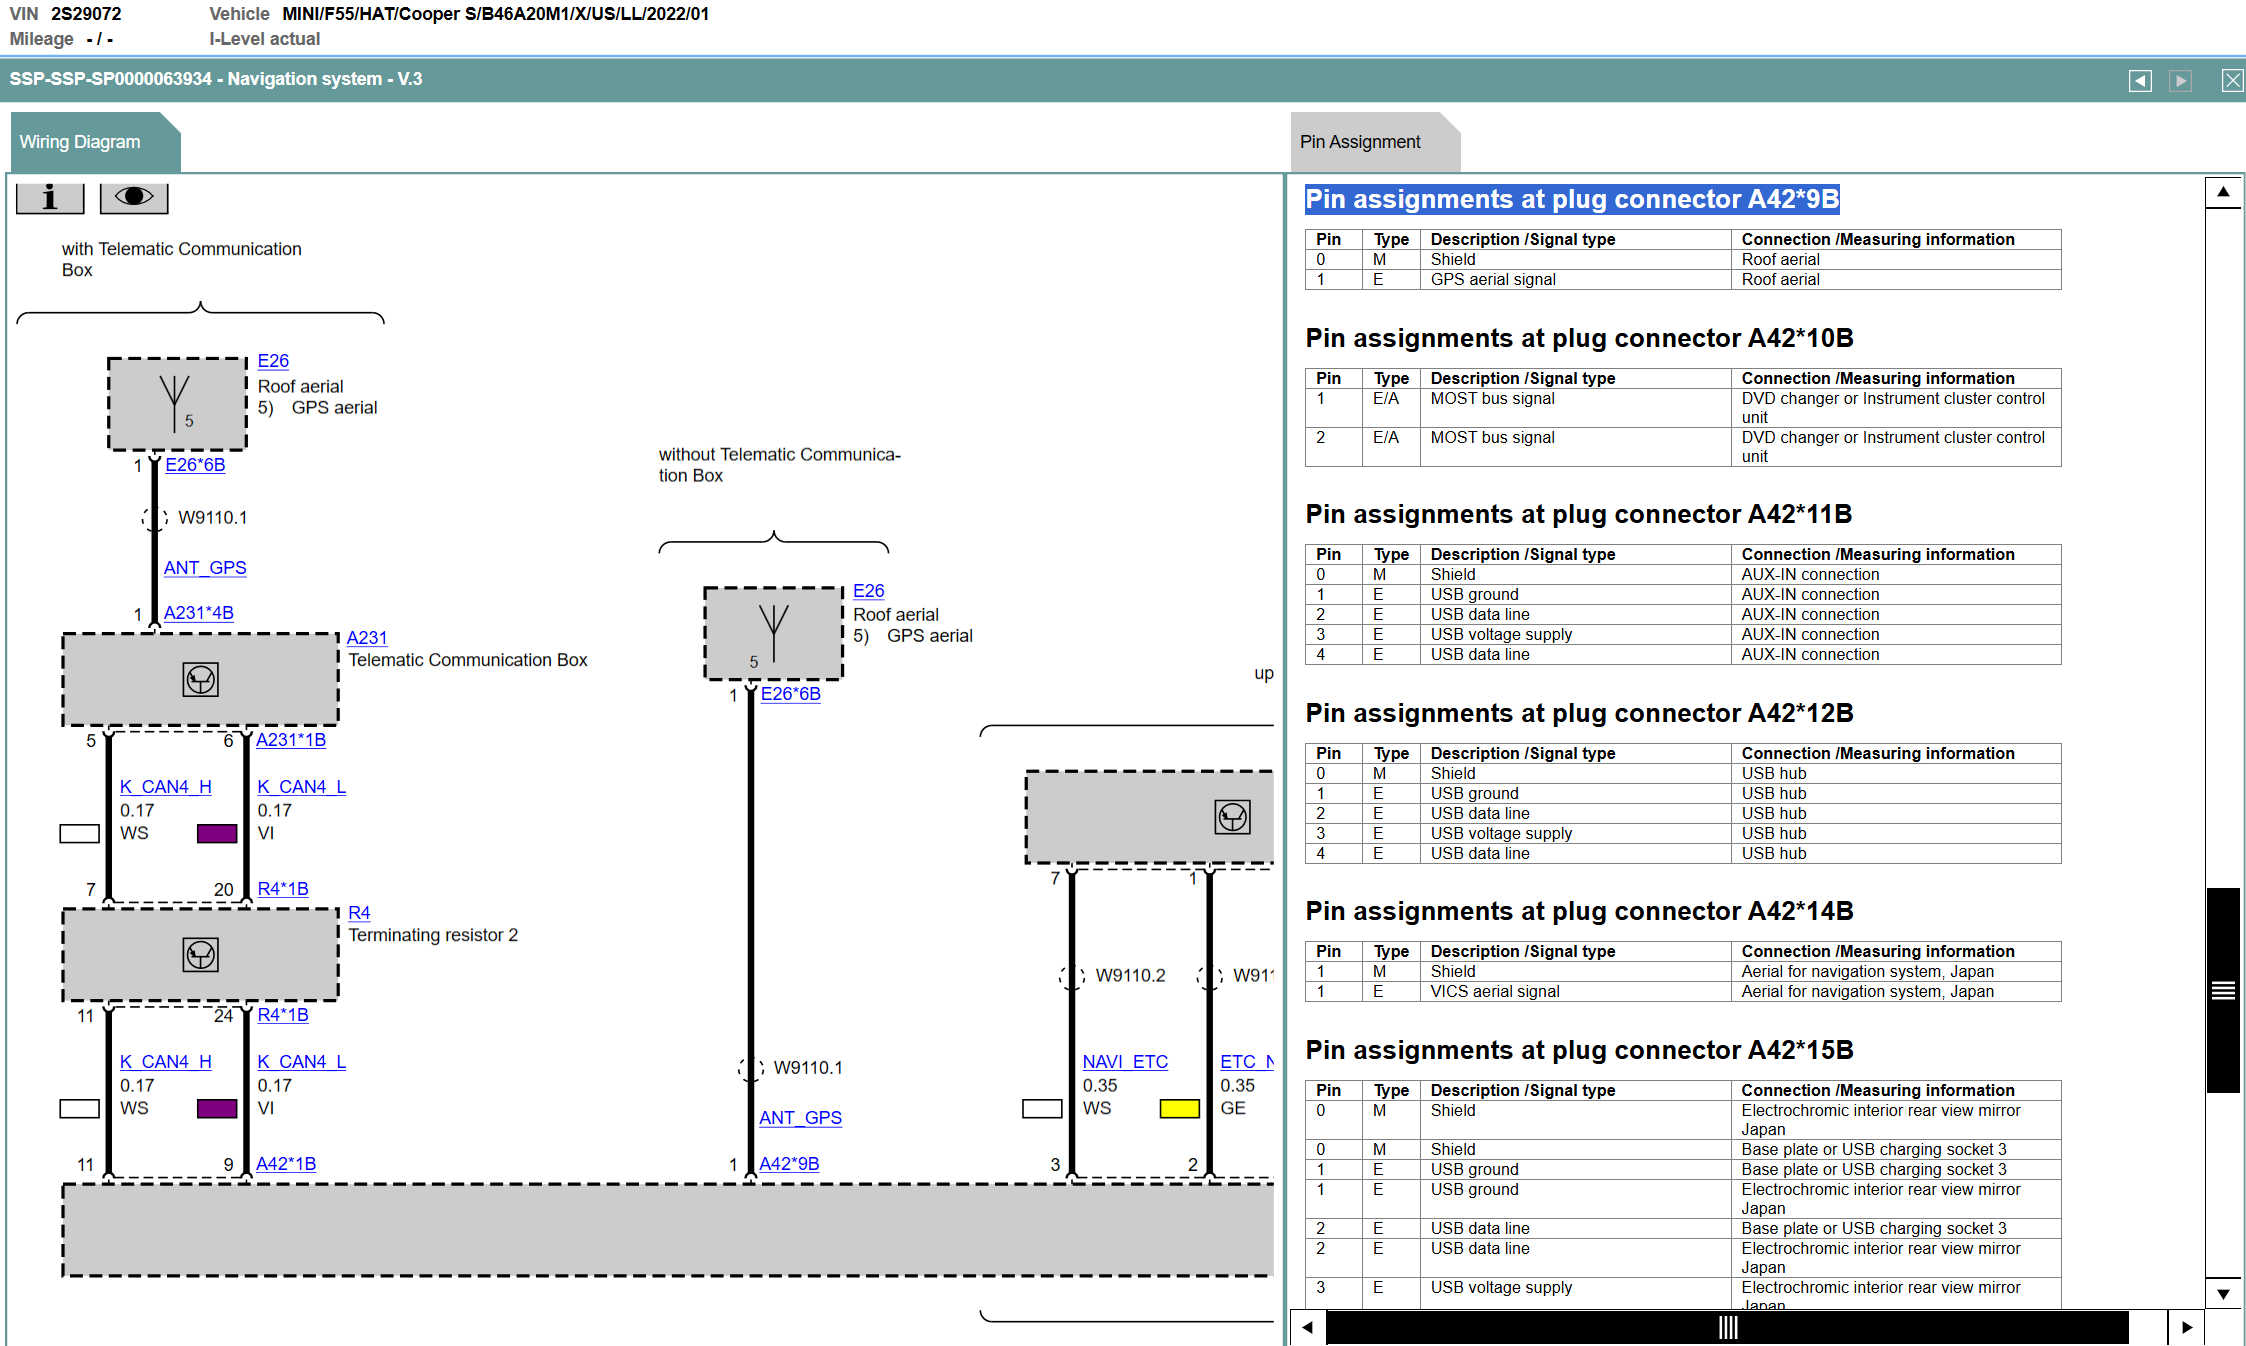Click the vertical scrollbar down arrow

(x=2223, y=1293)
